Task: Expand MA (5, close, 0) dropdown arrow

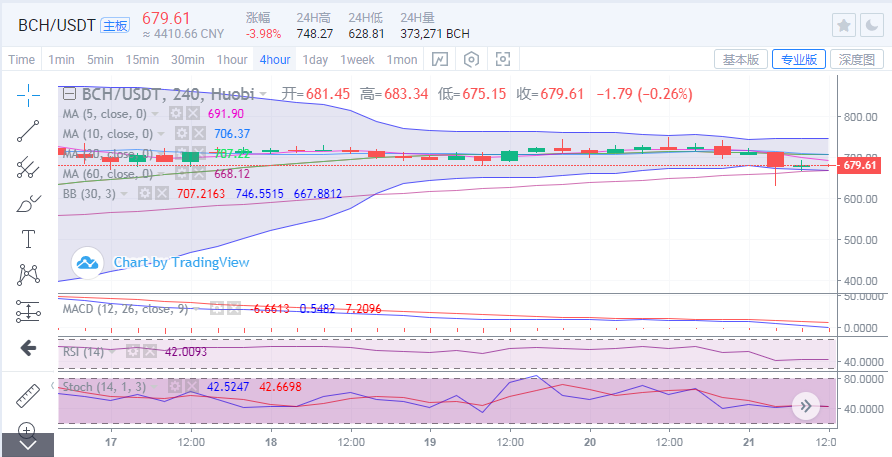Action: [x=164, y=114]
